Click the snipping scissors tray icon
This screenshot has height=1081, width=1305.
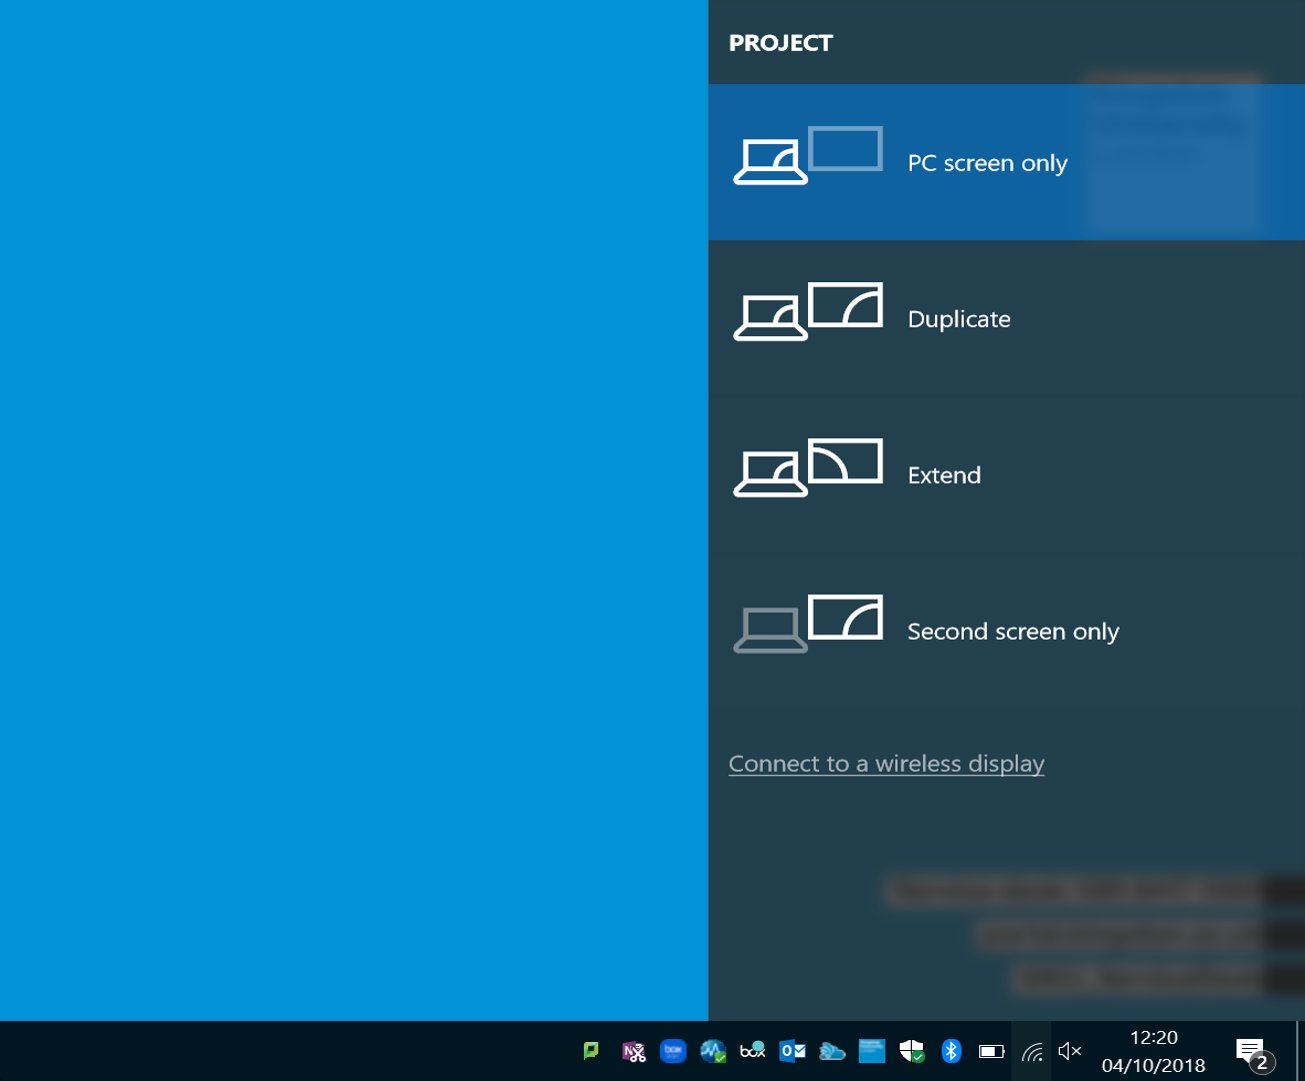pos(633,1051)
